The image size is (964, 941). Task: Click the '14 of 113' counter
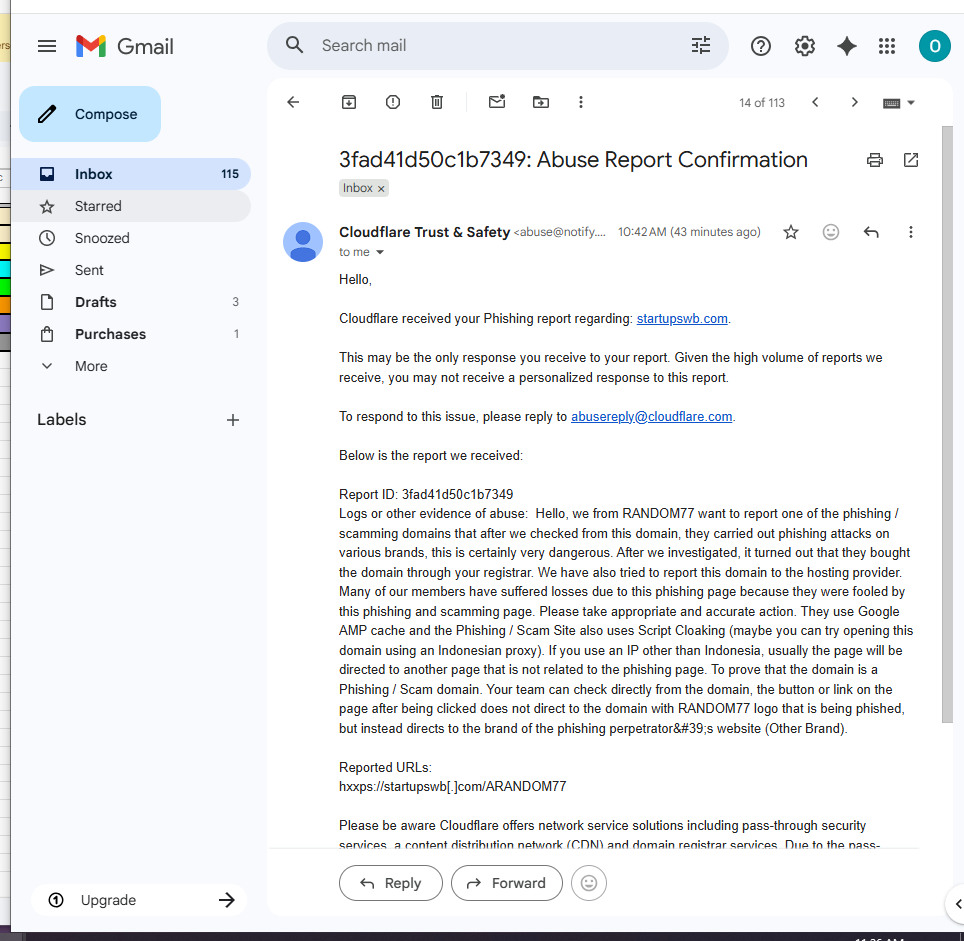[x=762, y=103]
